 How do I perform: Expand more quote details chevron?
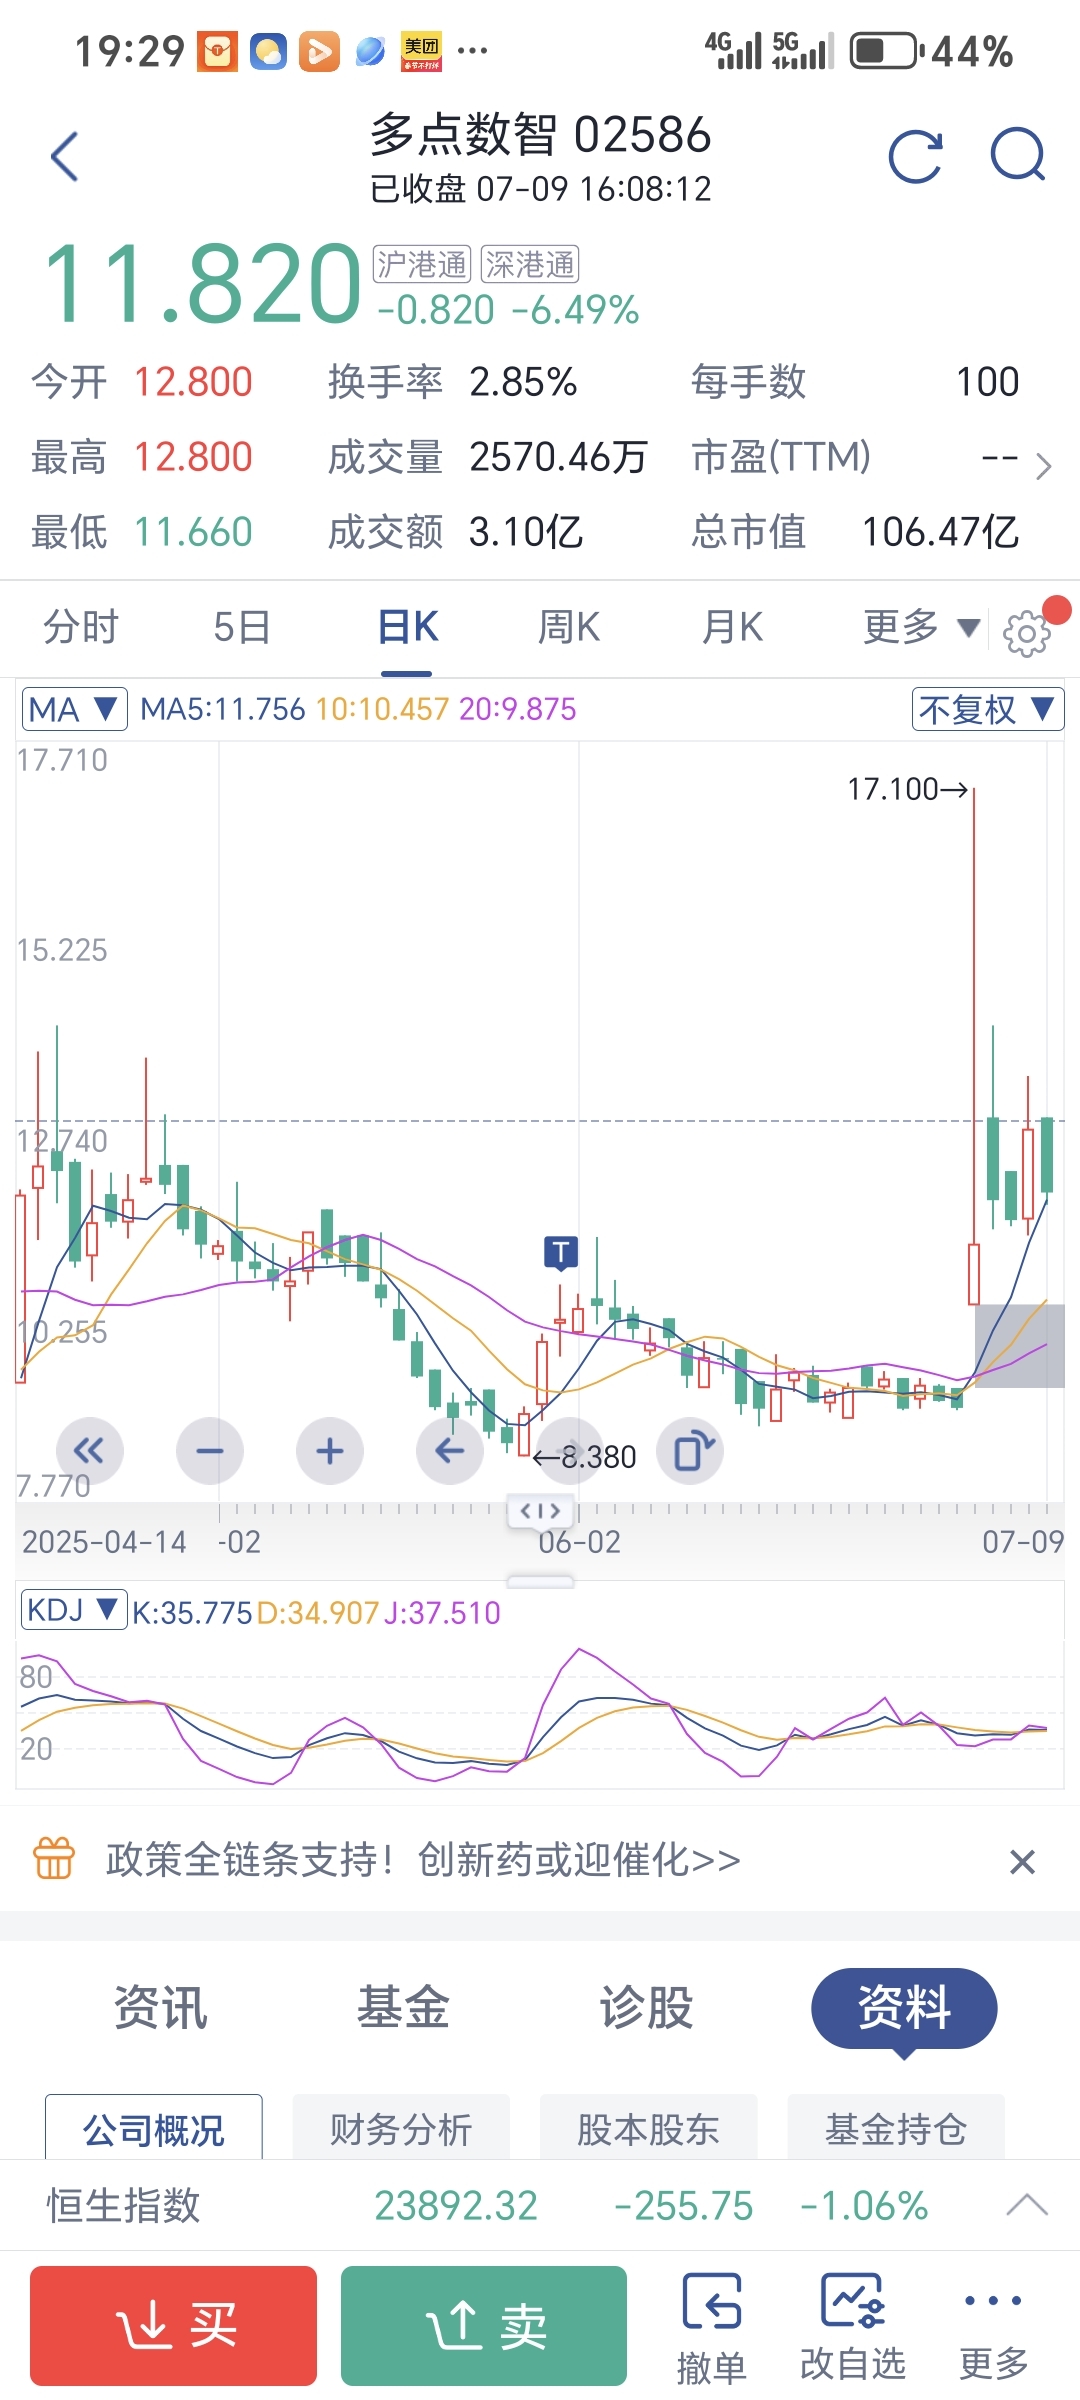1043,466
